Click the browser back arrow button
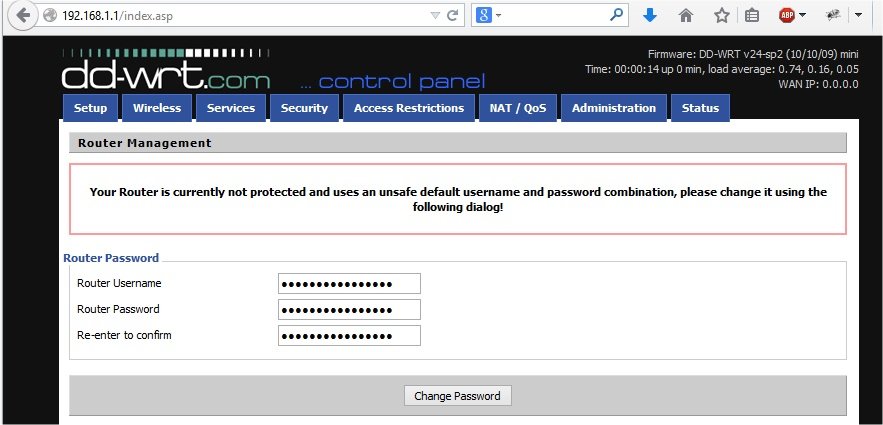This screenshot has height=425, width=883. tap(22, 16)
